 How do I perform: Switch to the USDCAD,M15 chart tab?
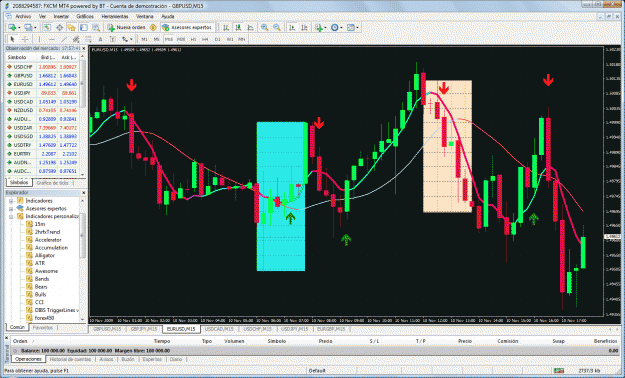click(219, 329)
